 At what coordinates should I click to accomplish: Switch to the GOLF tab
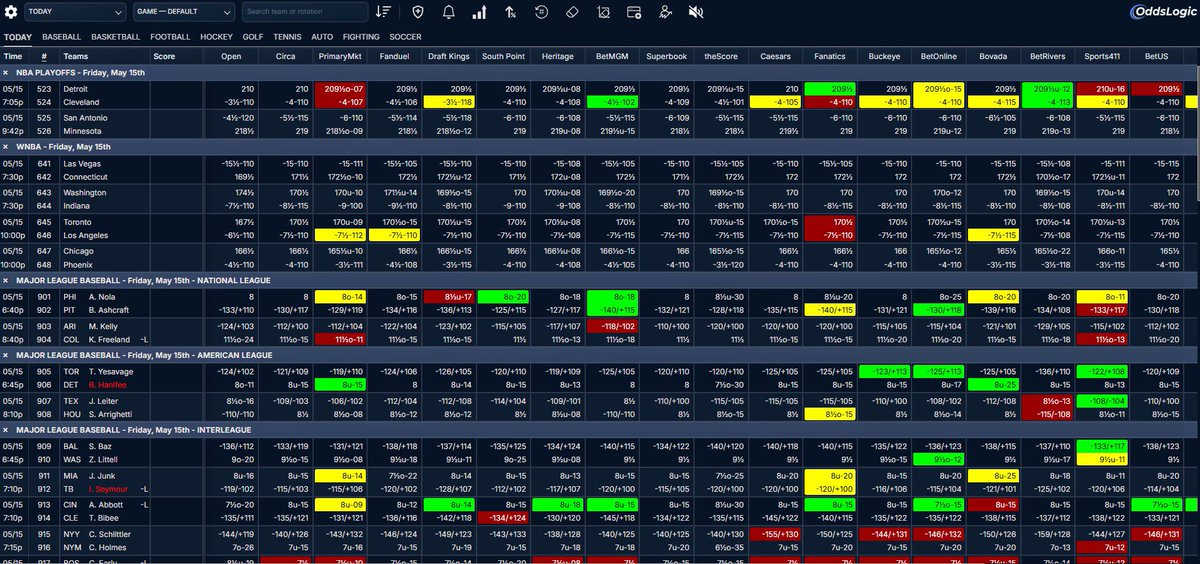click(x=253, y=37)
